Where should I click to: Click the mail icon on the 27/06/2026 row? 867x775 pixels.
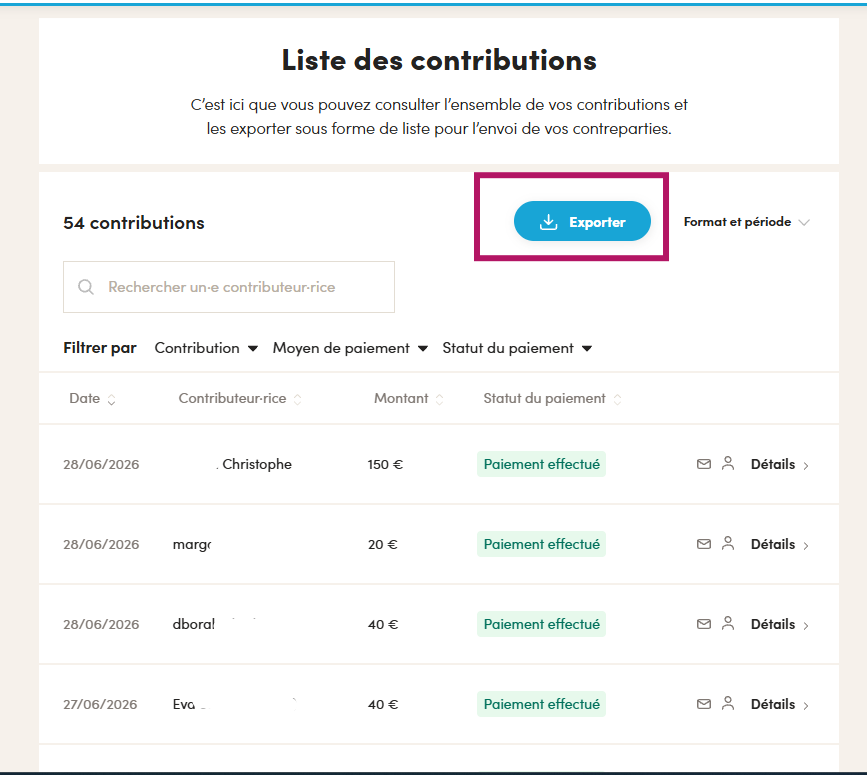click(x=703, y=704)
